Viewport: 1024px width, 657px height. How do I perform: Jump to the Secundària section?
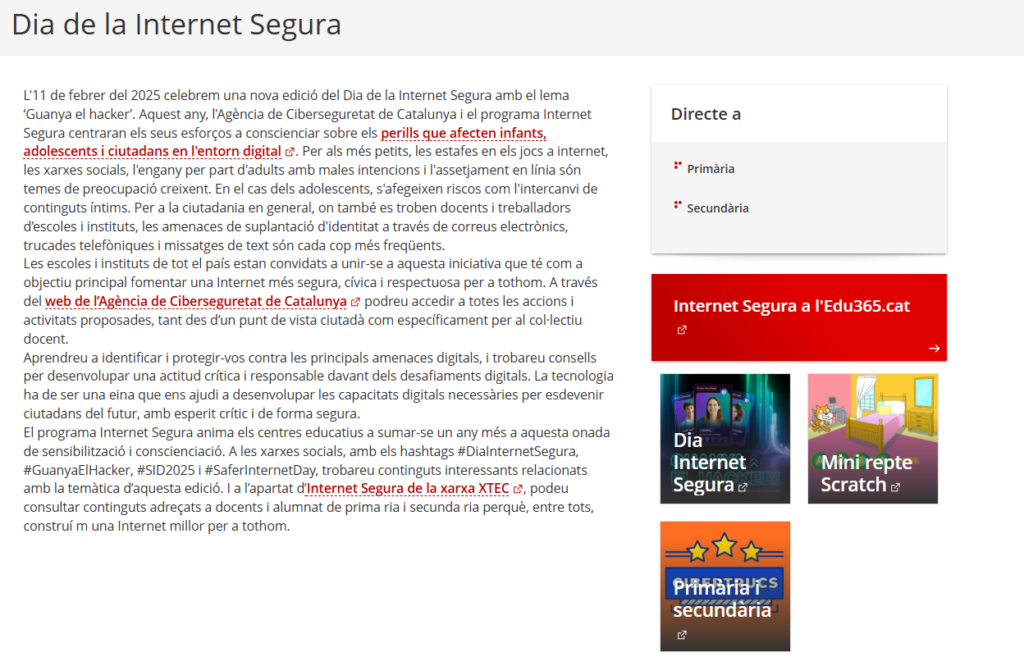point(717,208)
